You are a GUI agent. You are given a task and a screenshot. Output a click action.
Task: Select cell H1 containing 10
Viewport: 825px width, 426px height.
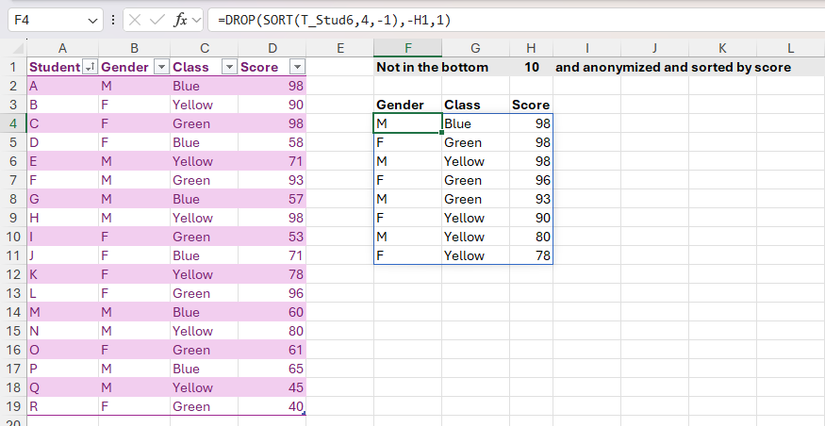(x=530, y=67)
